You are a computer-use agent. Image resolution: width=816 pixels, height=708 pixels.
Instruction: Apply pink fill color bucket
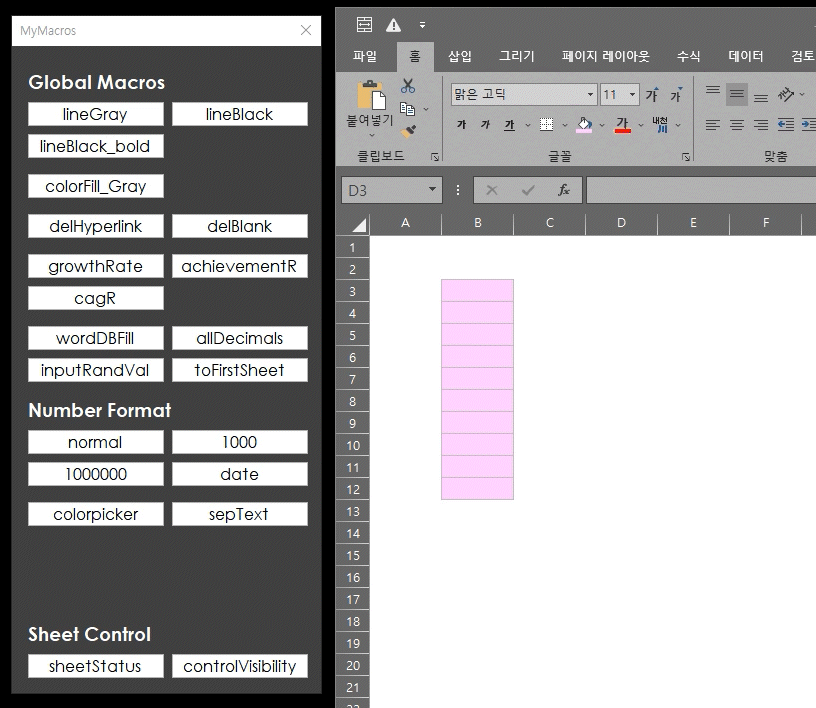(584, 125)
